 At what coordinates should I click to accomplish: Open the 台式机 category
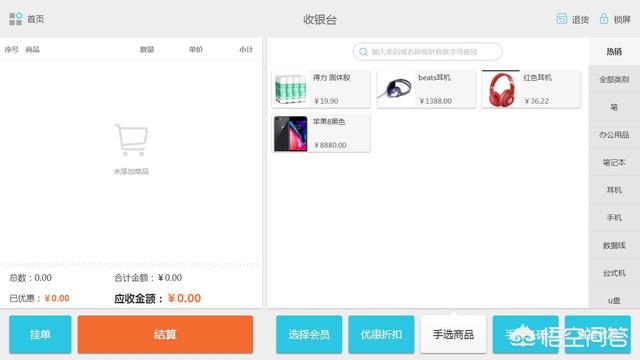[x=614, y=273]
